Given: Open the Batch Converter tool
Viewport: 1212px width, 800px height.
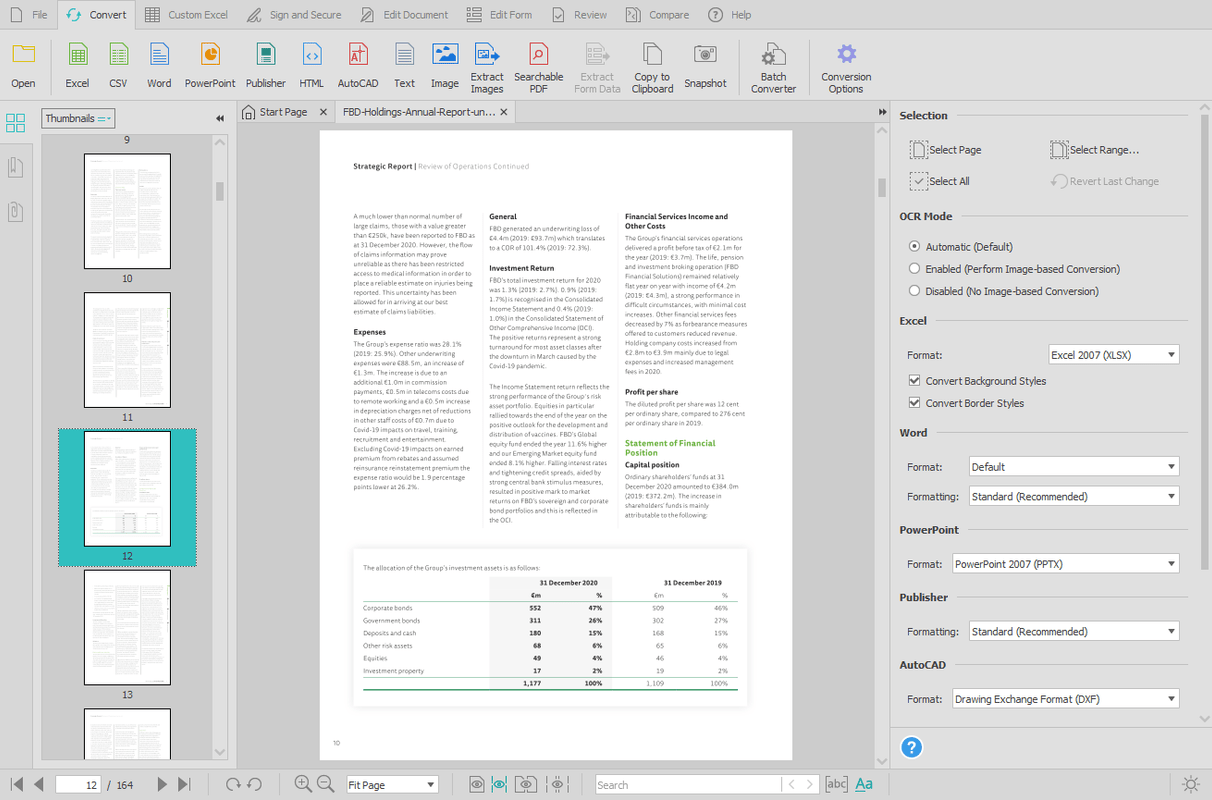Looking at the screenshot, I should (x=773, y=65).
